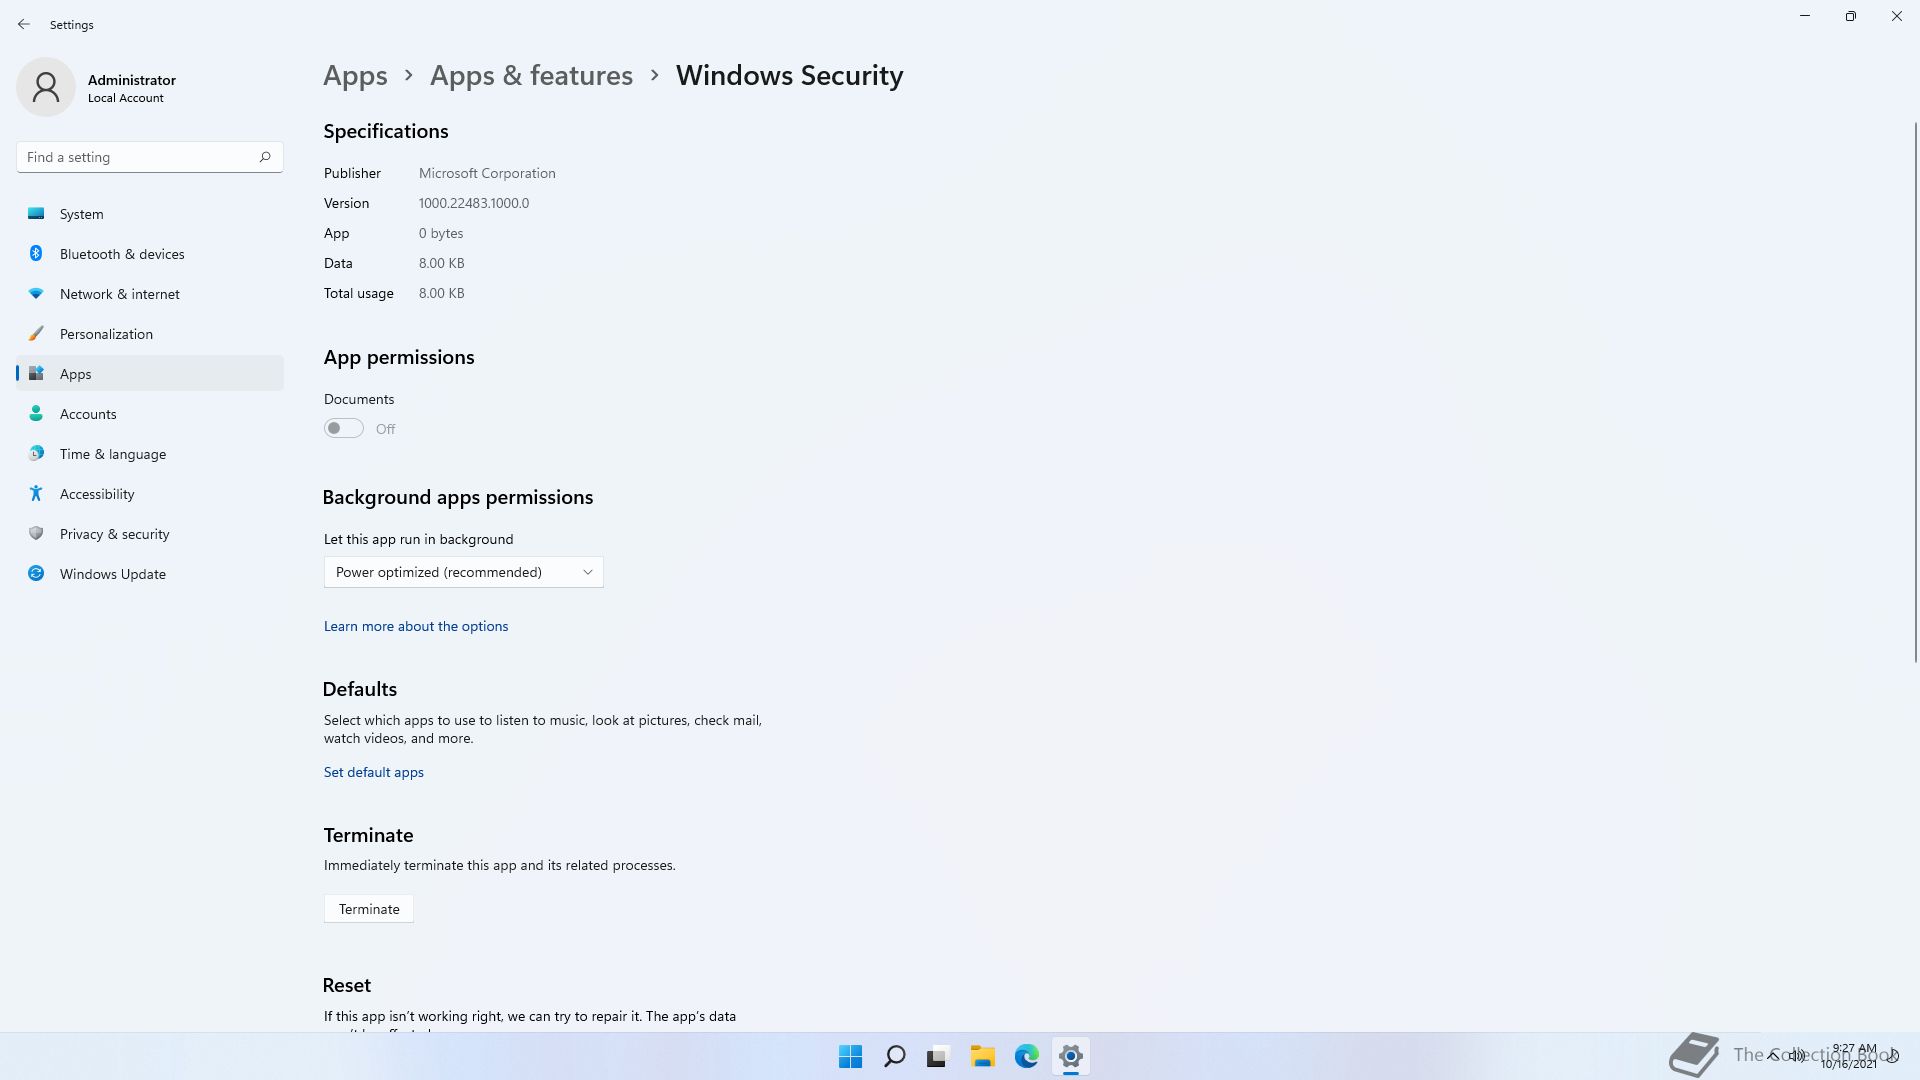Open Bluetooth & devices settings
The image size is (1920, 1080).
pyautogui.click(x=150, y=253)
